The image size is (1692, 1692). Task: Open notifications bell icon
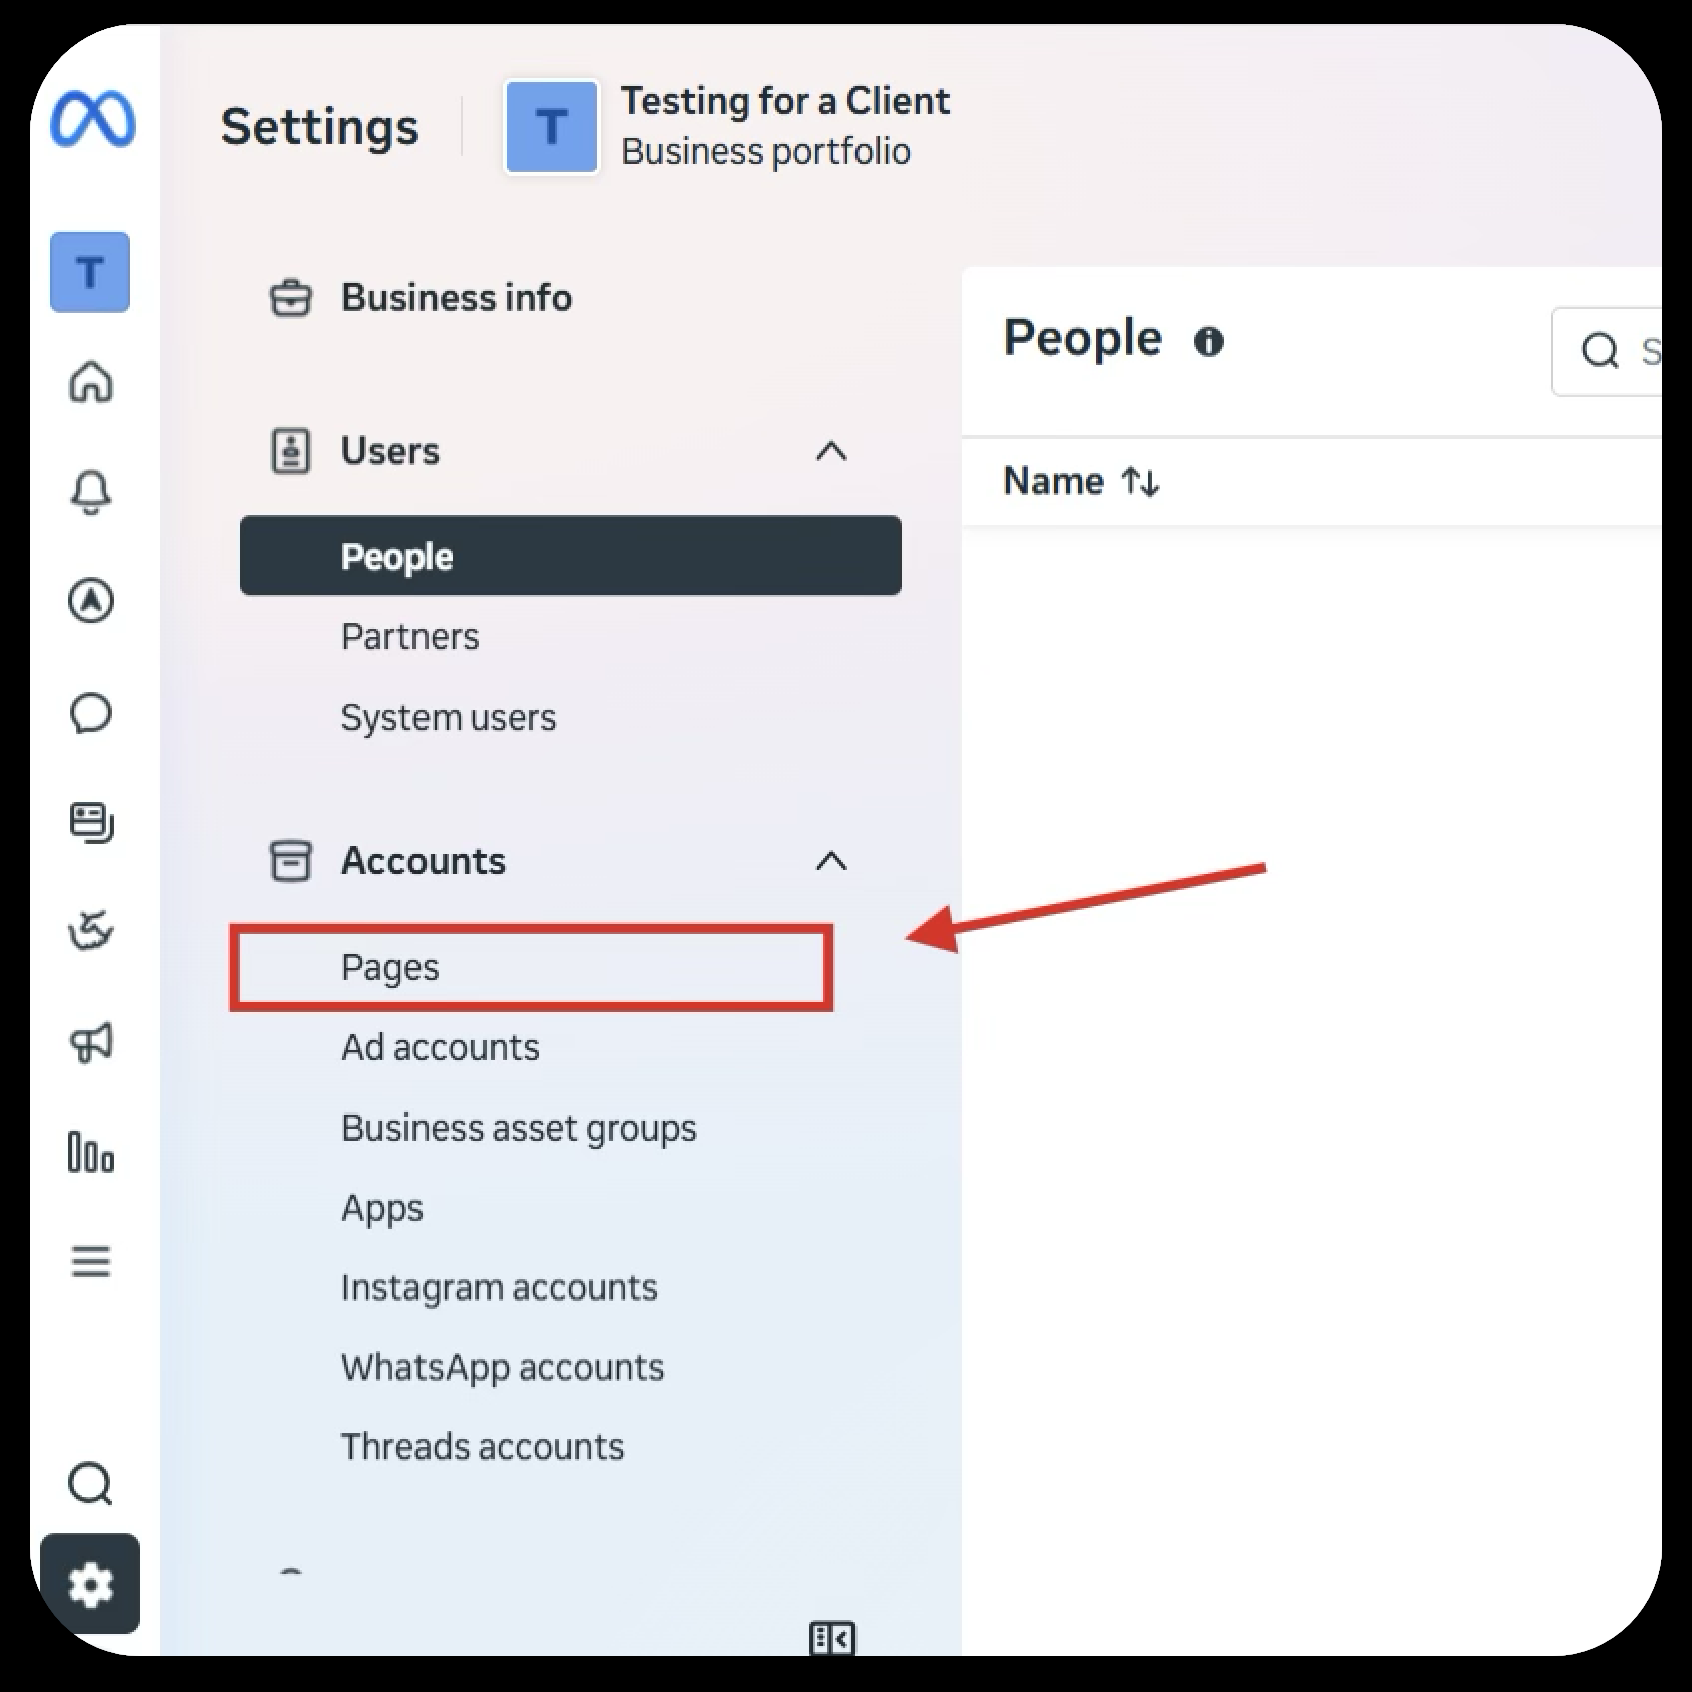(91, 492)
